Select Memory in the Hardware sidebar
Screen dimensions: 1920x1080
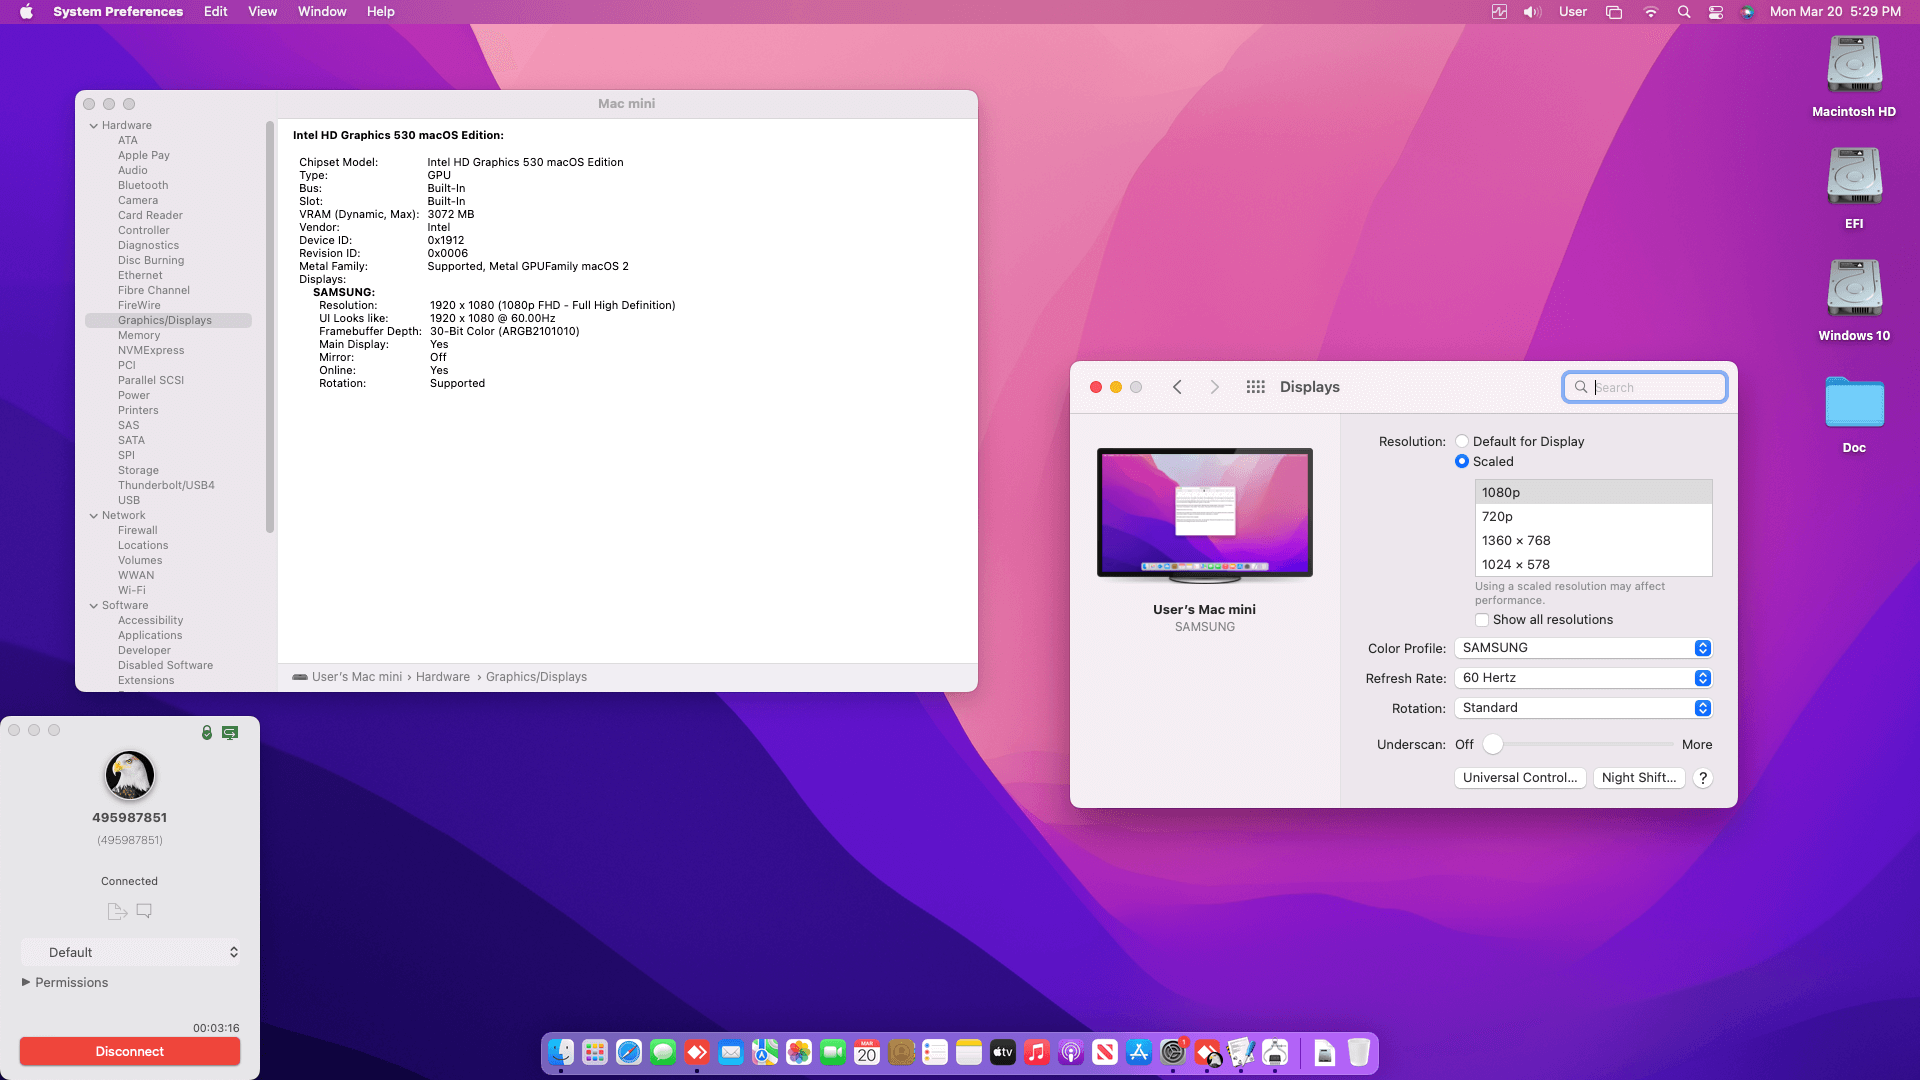pos(139,335)
